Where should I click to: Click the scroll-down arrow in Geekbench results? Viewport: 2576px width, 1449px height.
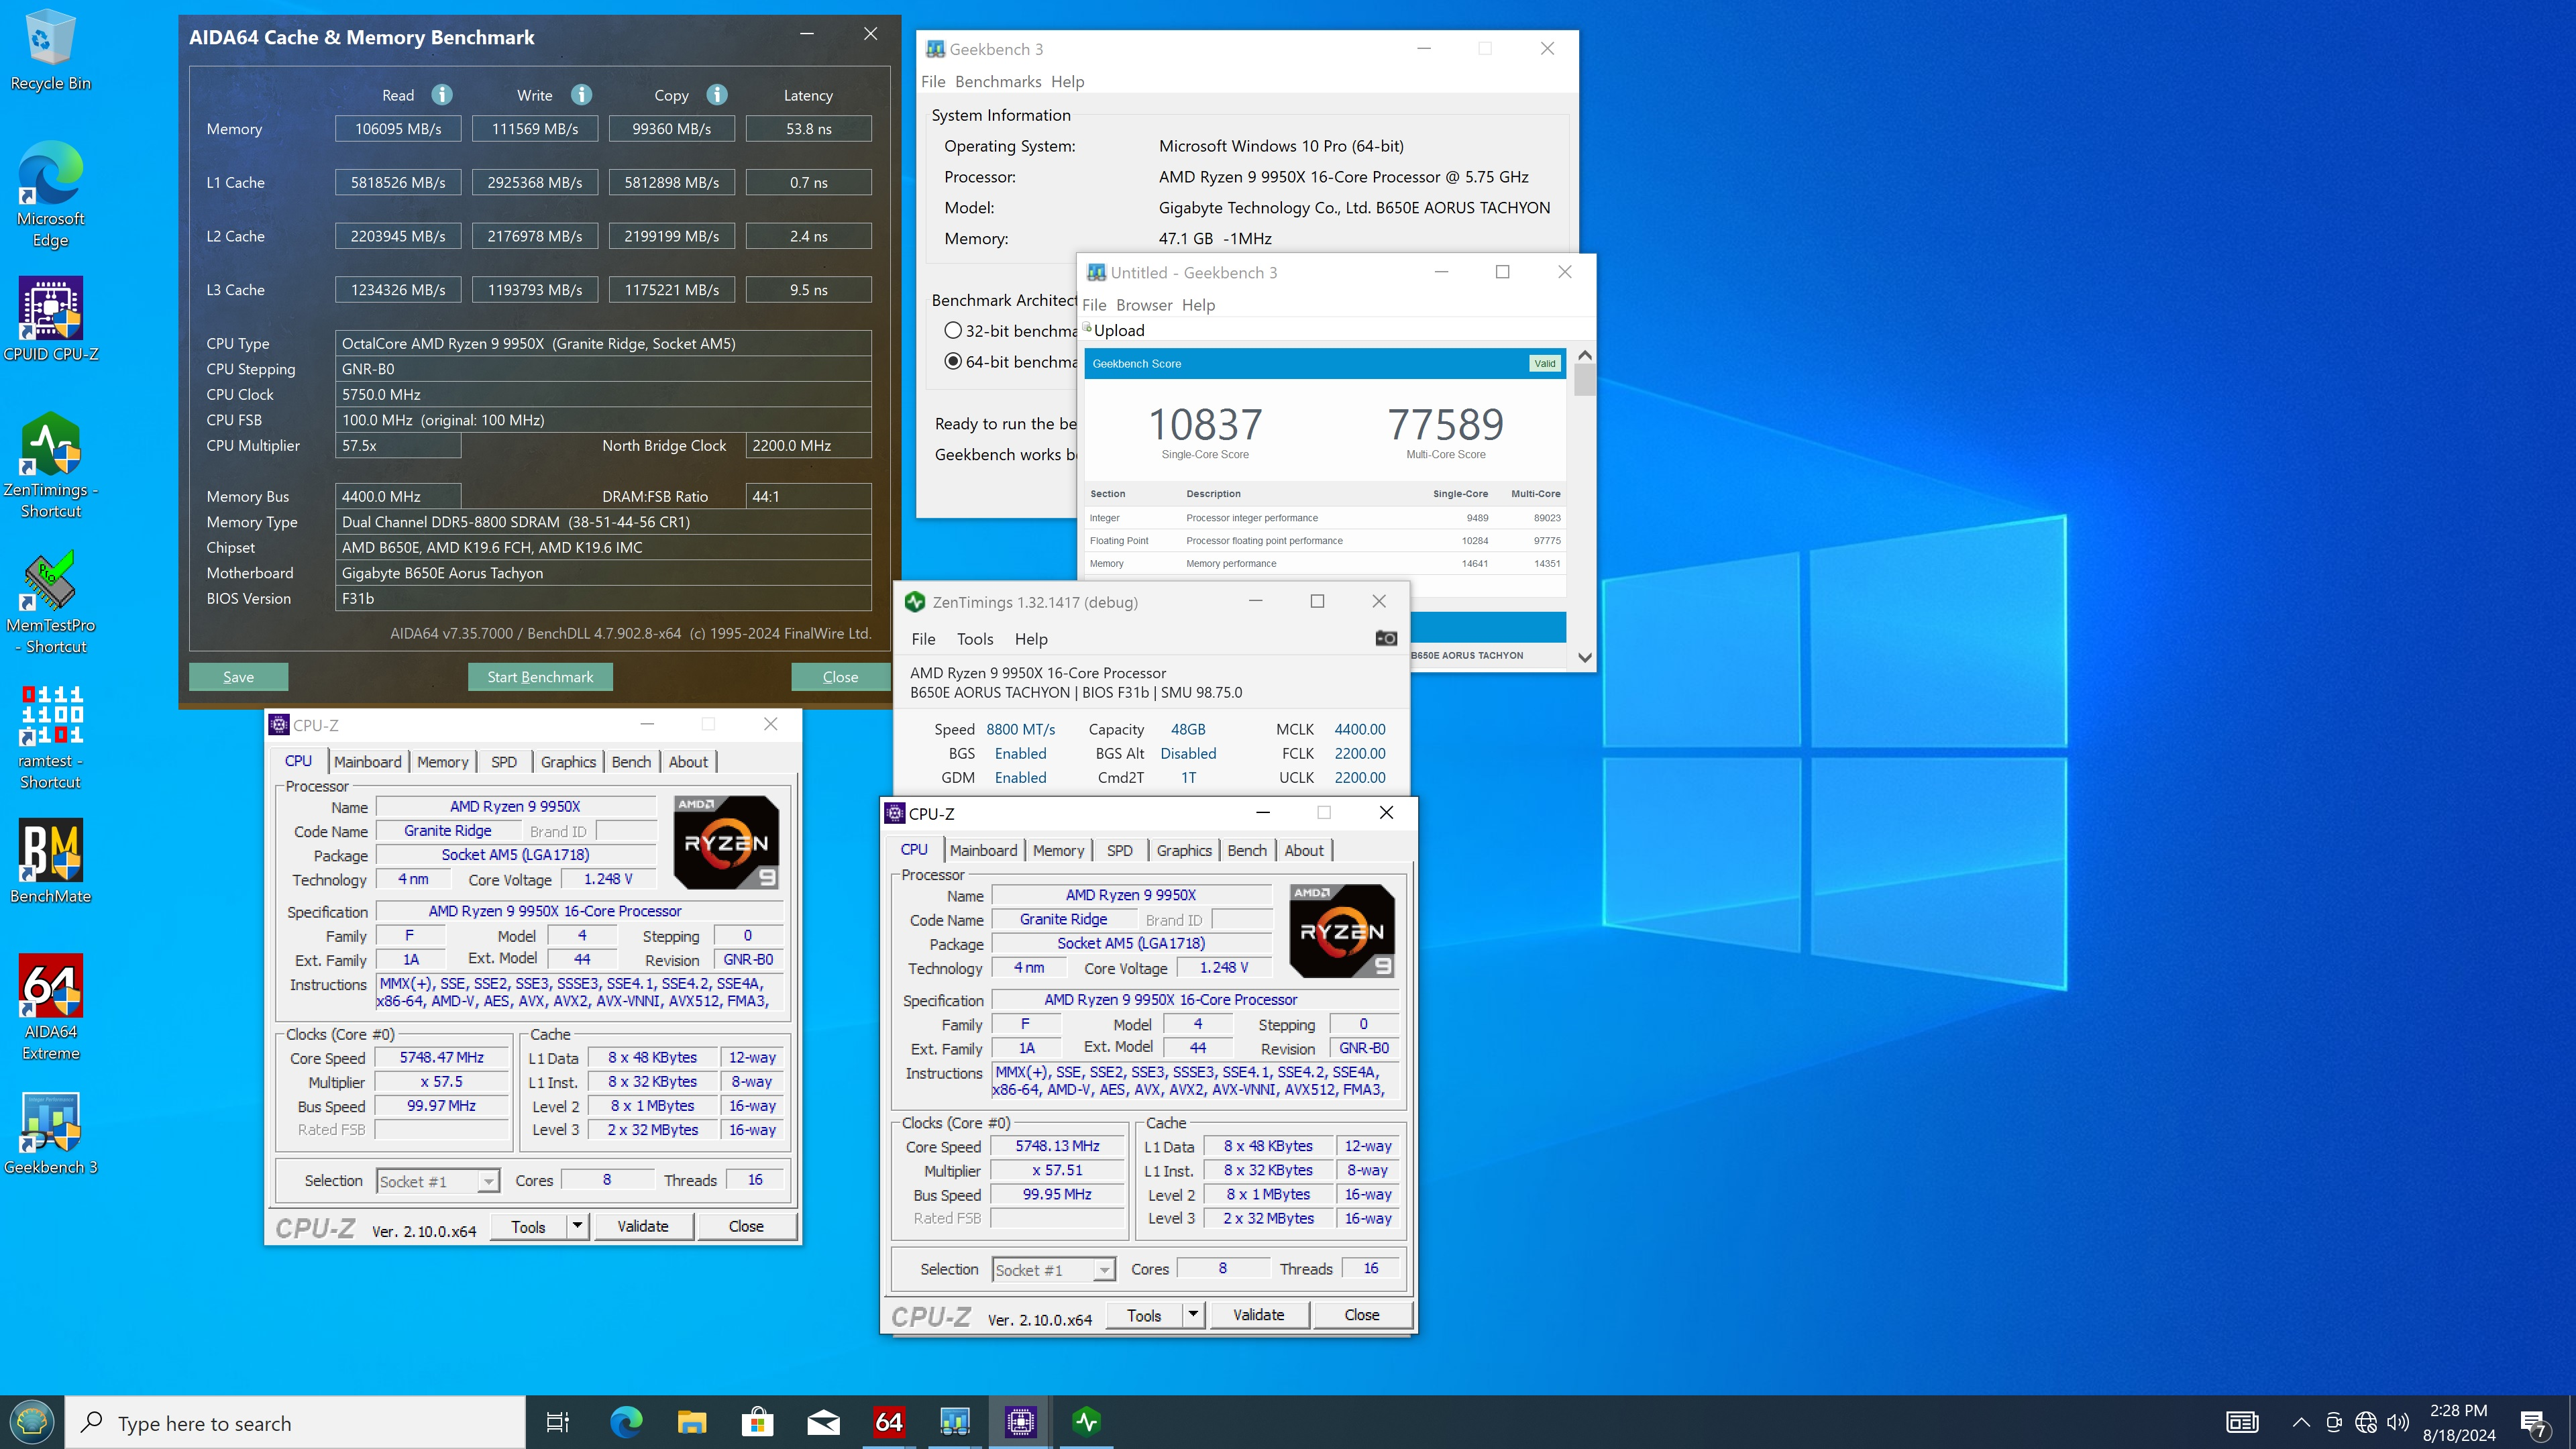pyautogui.click(x=1584, y=657)
